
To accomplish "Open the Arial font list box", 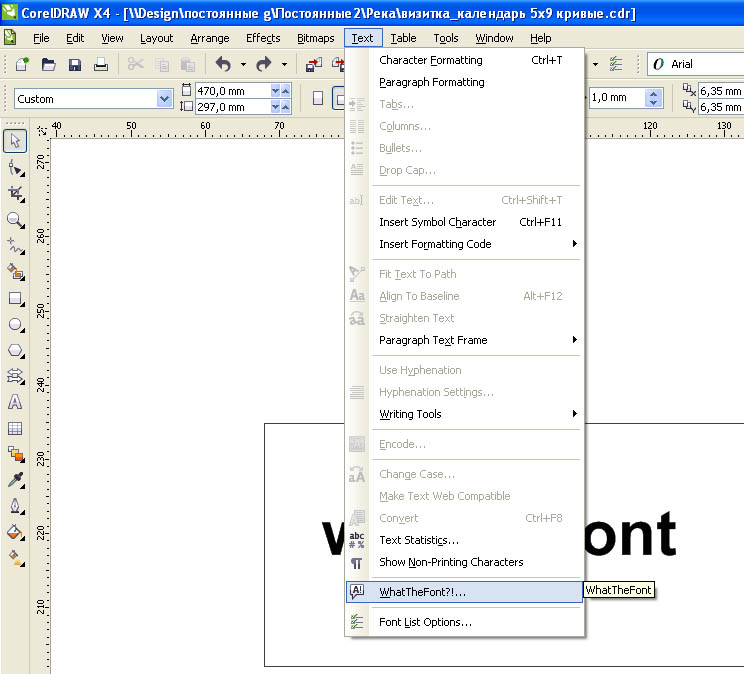I will click(695, 64).
